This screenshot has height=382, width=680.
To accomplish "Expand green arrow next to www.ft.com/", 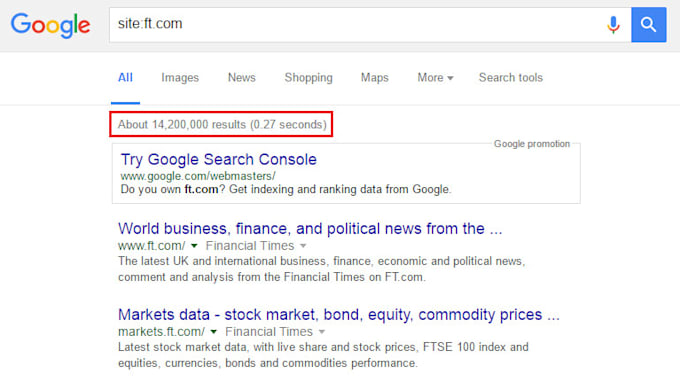I will pyautogui.click(x=194, y=246).
